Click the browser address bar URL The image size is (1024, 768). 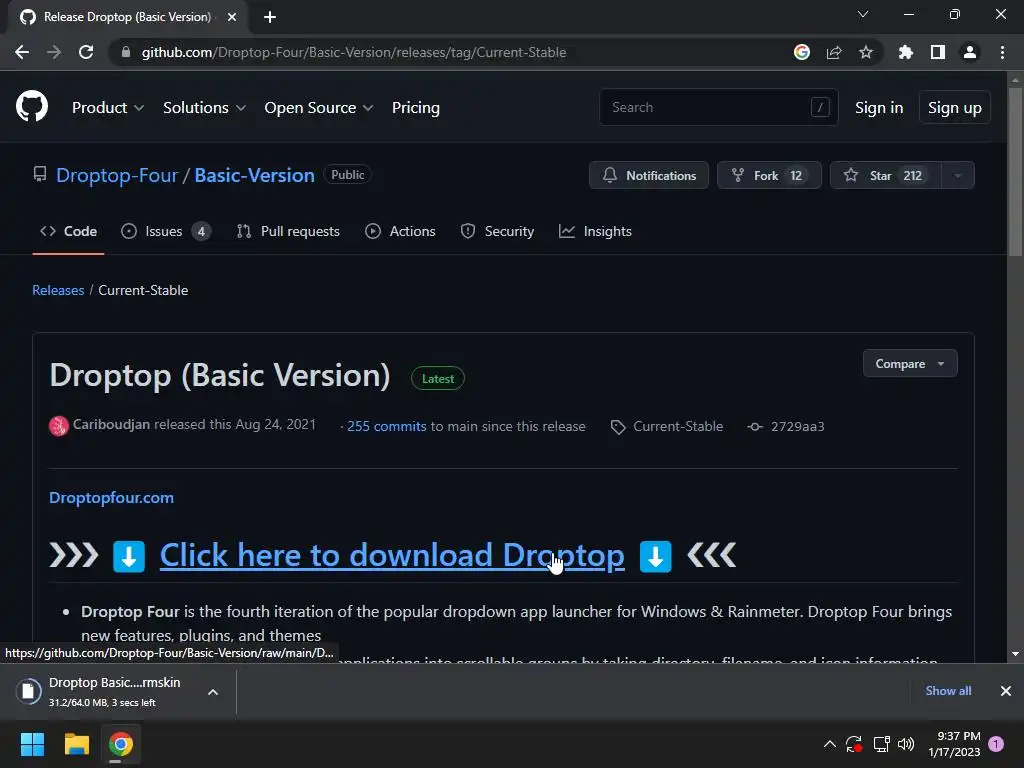[x=354, y=52]
